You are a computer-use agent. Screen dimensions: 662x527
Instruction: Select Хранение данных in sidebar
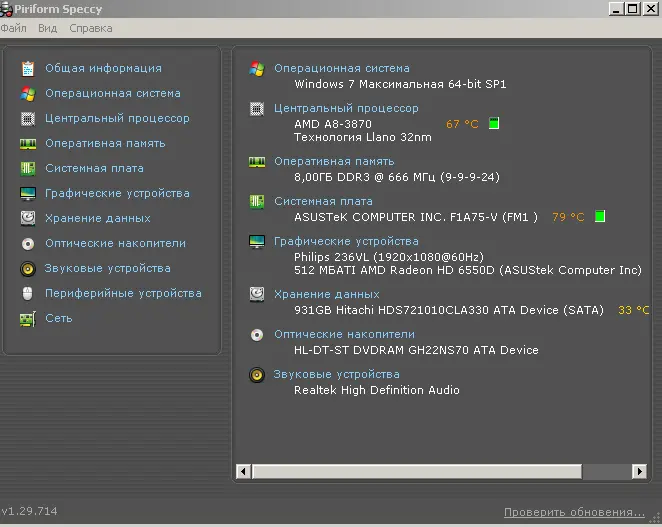point(98,218)
